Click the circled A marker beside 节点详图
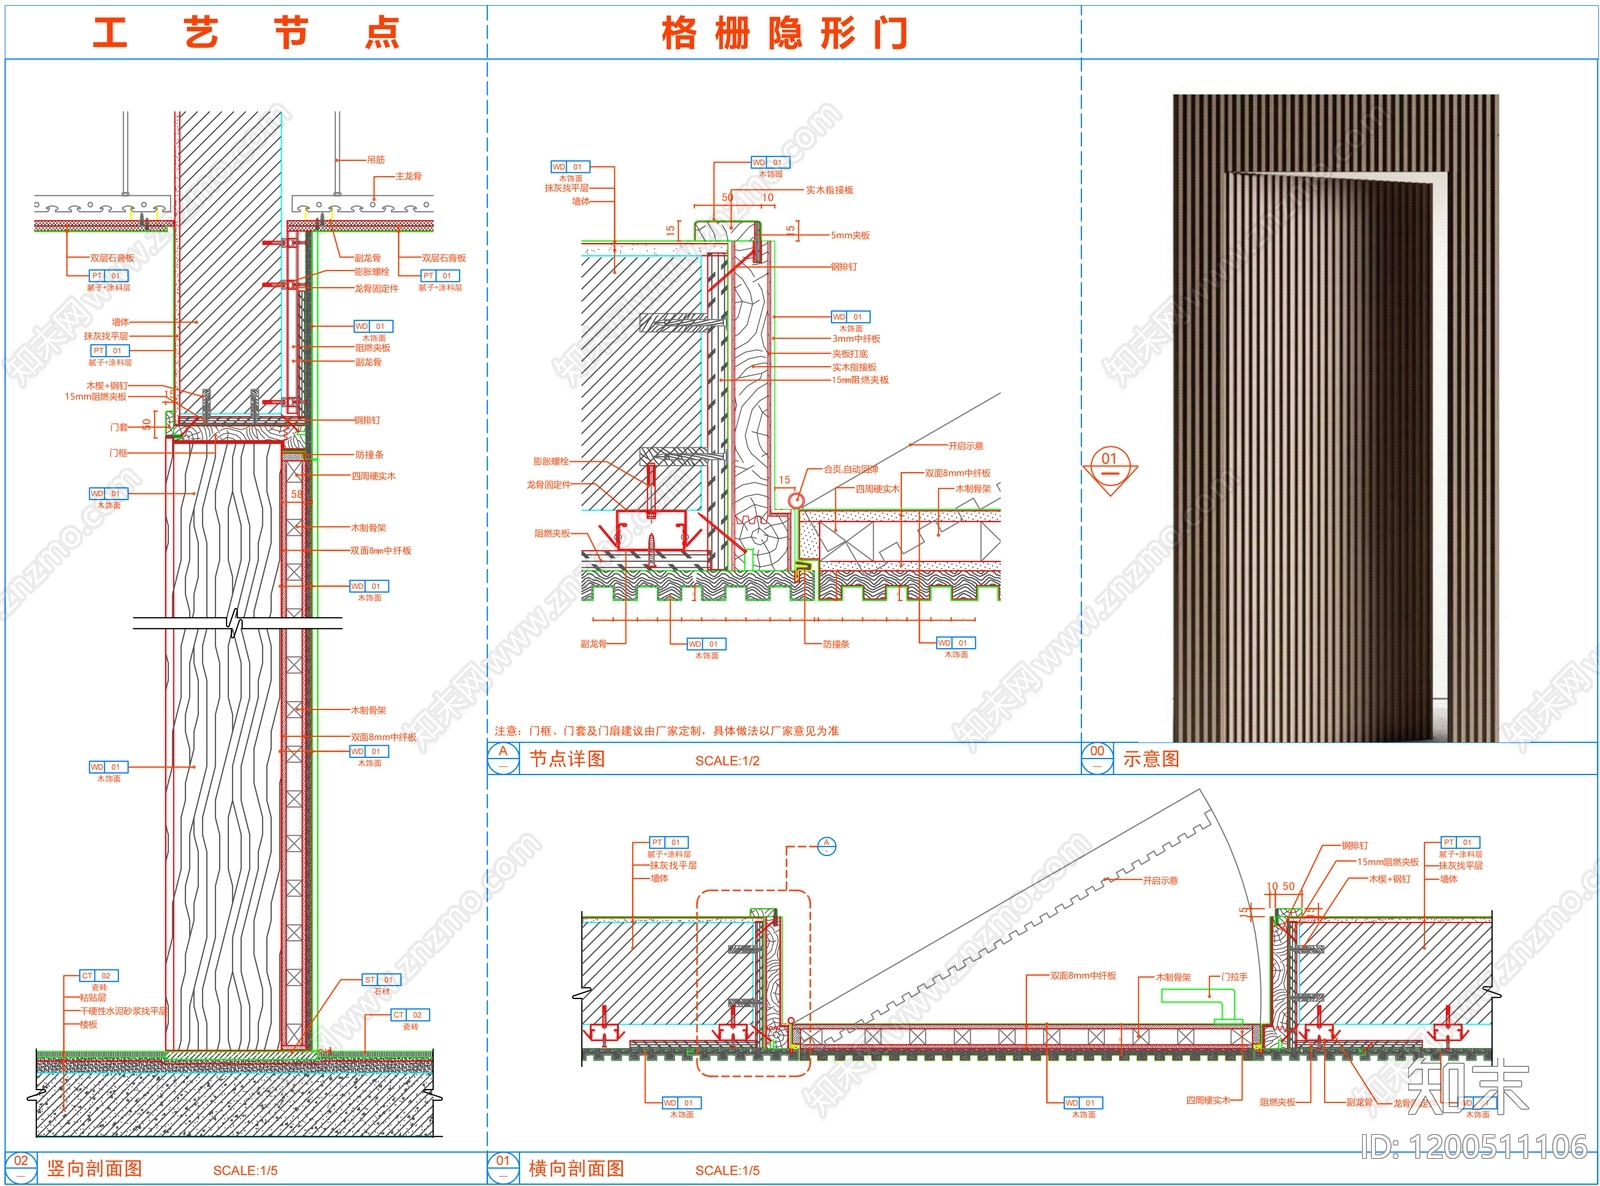 (503, 759)
